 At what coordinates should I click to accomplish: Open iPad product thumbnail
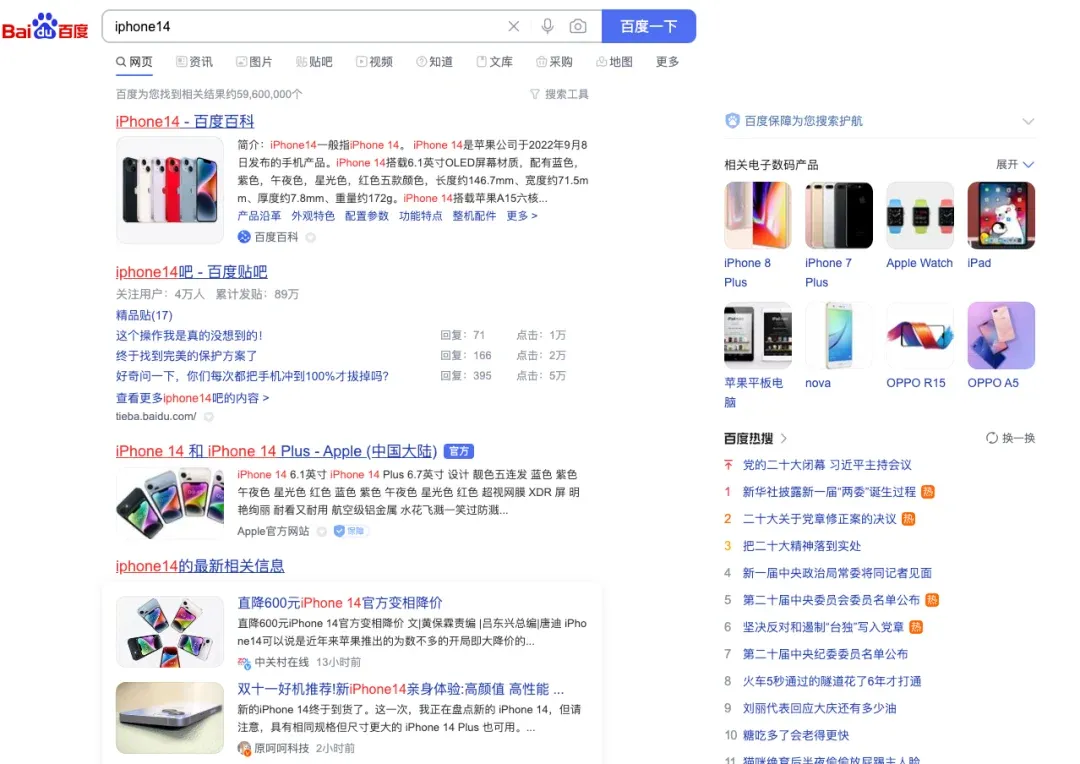(x=1001, y=216)
